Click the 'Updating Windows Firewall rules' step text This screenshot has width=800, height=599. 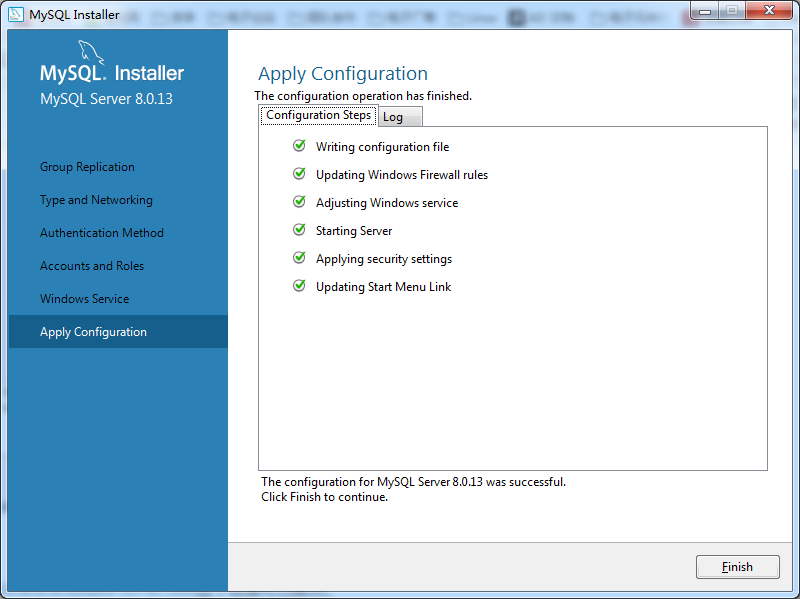click(x=402, y=175)
